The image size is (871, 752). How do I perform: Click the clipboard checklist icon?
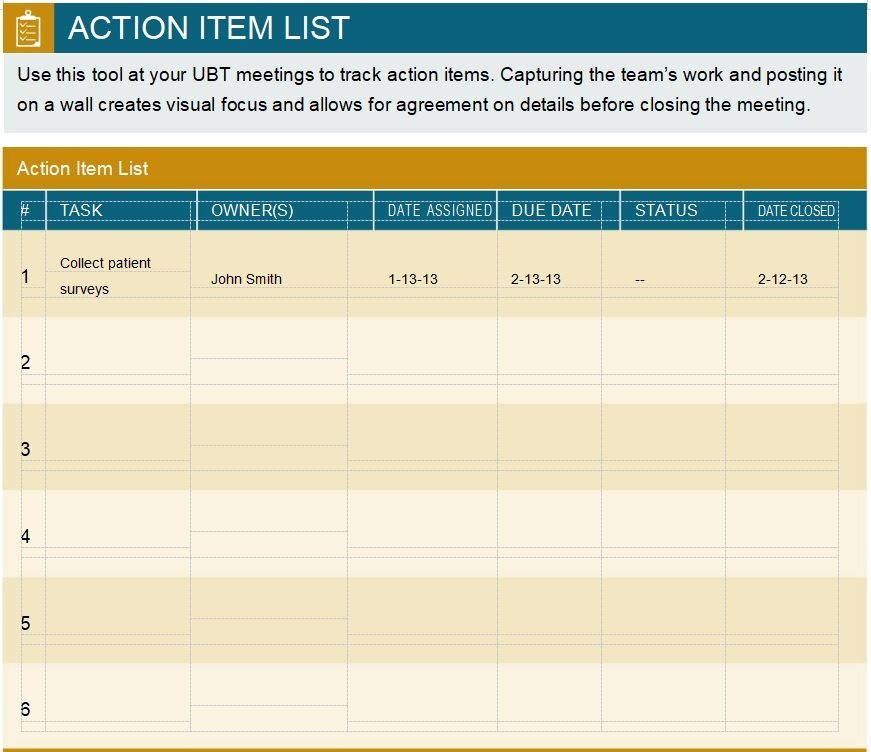[28, 28]
